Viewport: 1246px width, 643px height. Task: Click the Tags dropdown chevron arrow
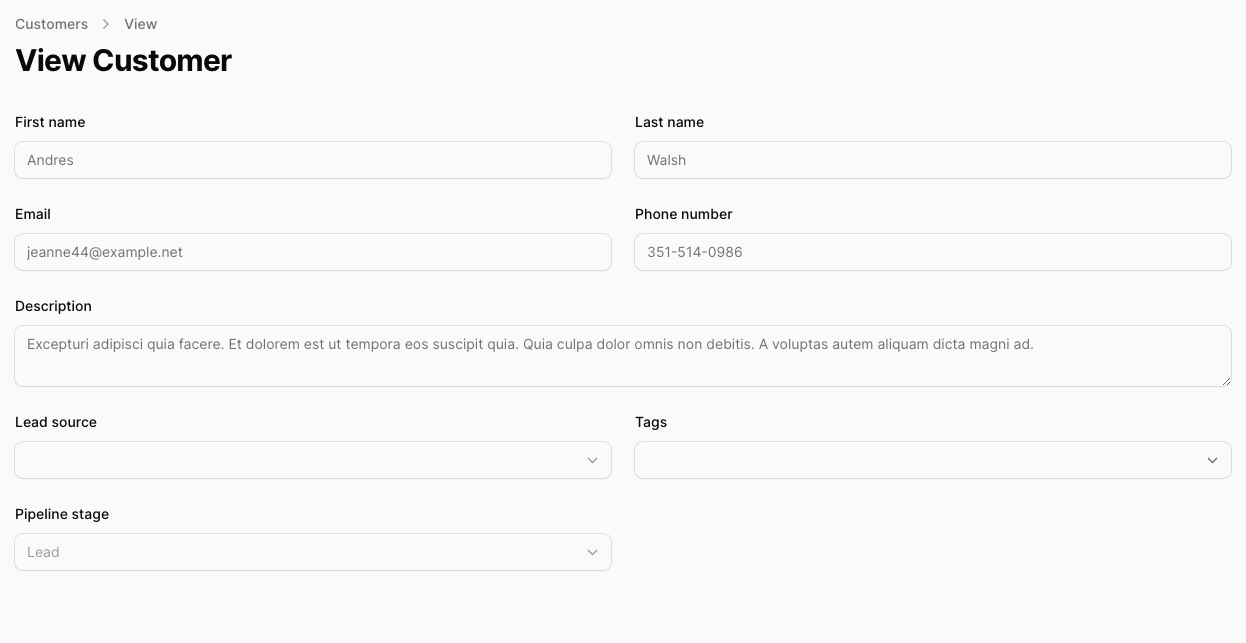(1212, 460)
